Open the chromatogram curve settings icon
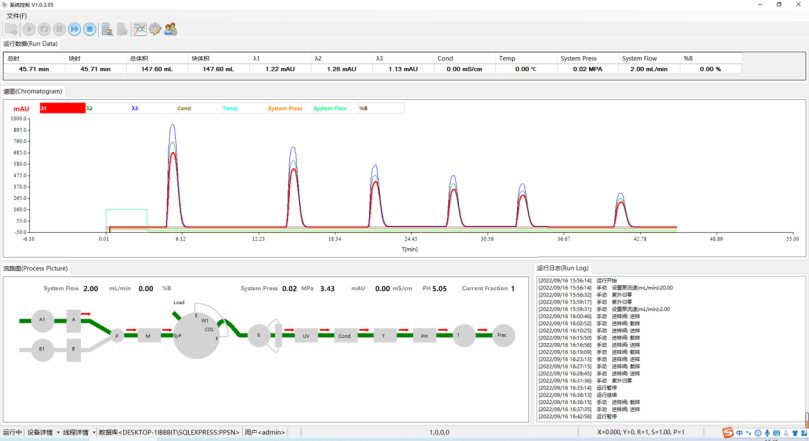Screen dimensions: 809x441 [140, 29]
